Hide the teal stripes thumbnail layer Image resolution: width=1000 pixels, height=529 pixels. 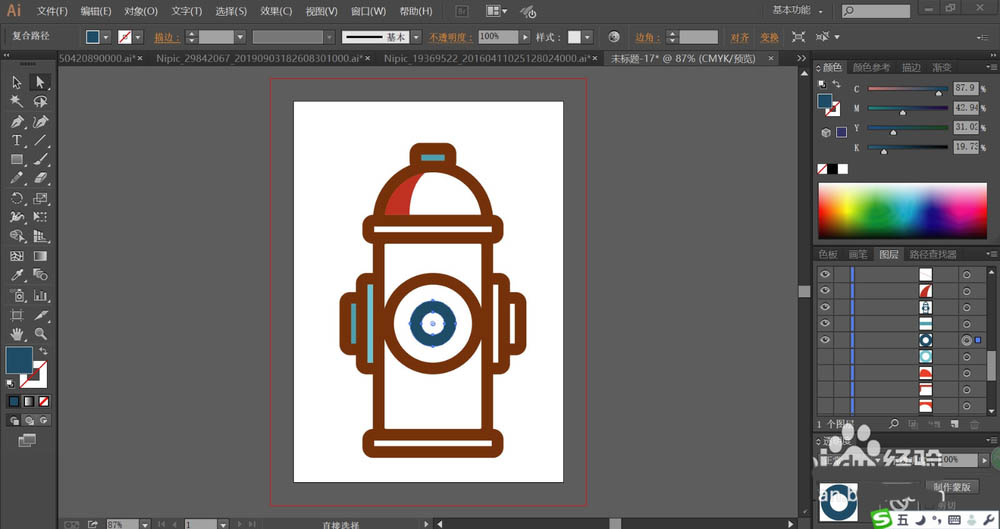[825, 324]
